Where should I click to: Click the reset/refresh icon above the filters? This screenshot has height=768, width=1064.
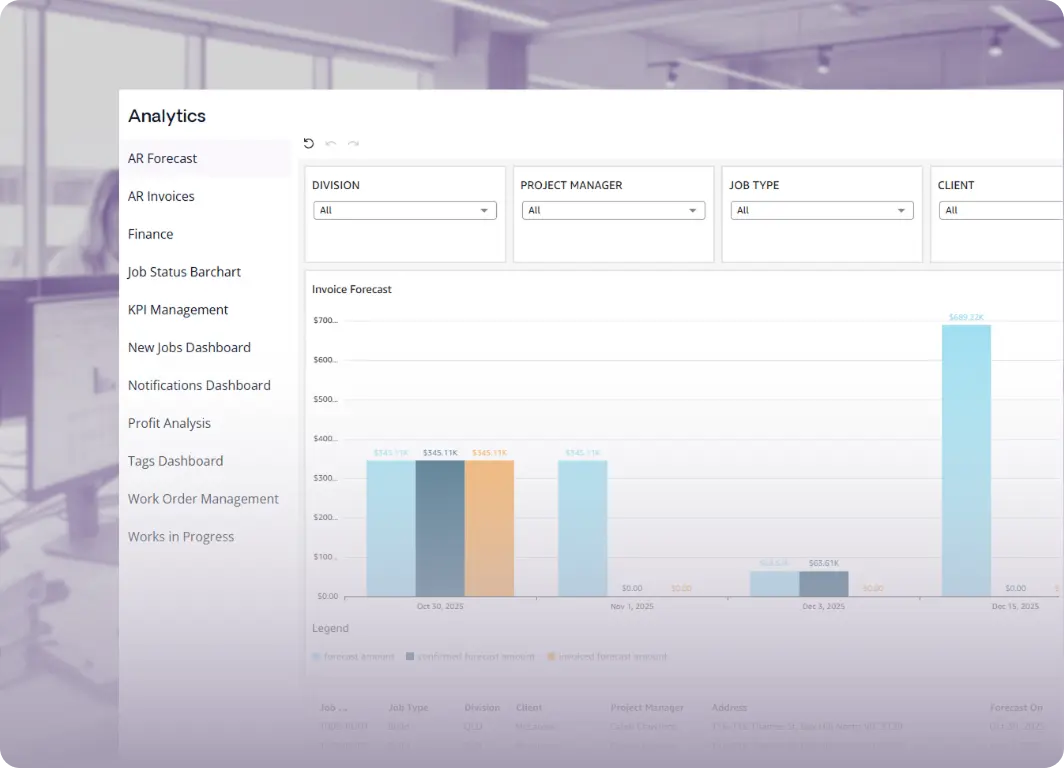[x=309, y=143]
